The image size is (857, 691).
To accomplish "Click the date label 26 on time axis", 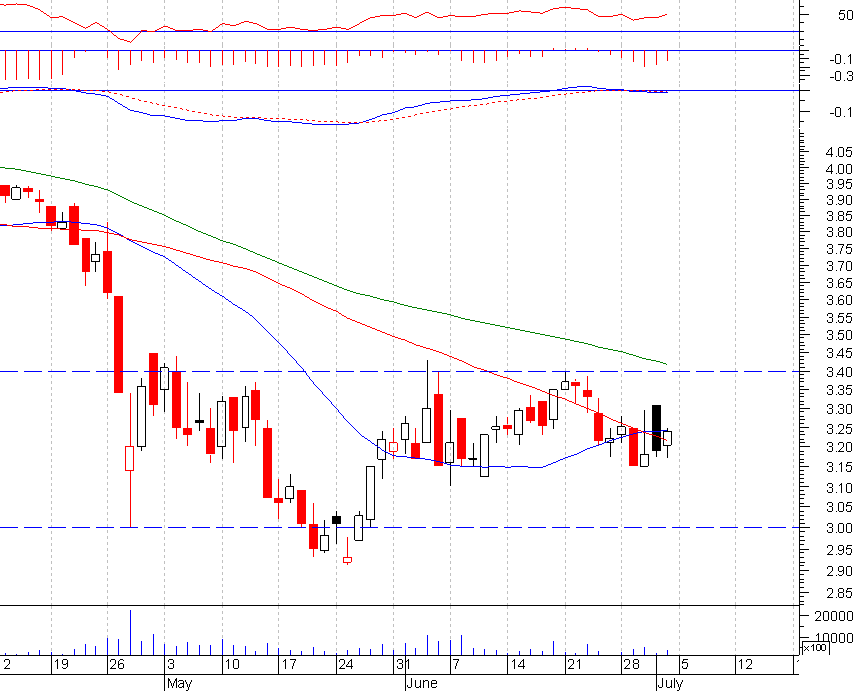I will pos(117,665).
